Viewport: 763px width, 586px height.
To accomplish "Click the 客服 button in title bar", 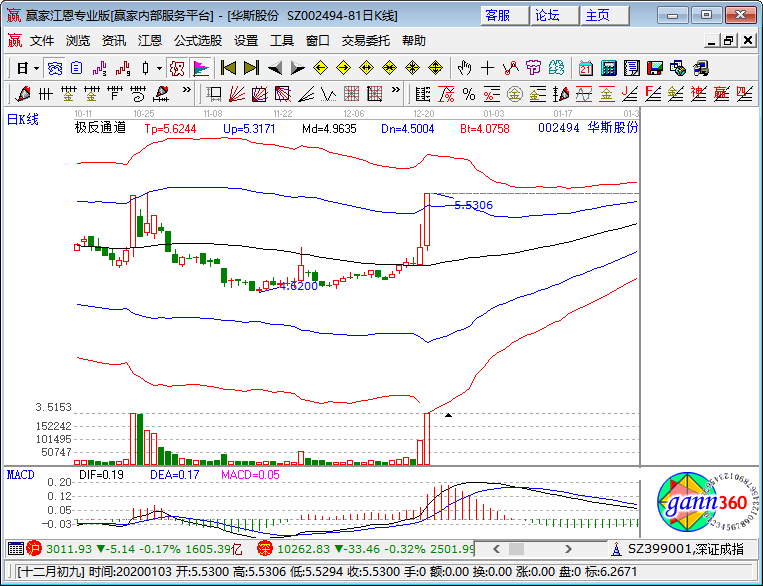I will click(504, 16).
